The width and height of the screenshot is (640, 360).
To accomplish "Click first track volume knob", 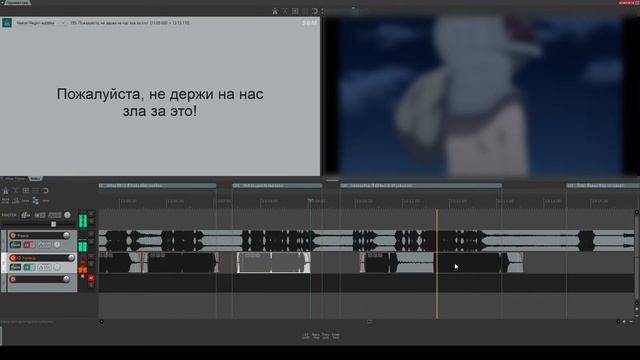I will point(66,236).
